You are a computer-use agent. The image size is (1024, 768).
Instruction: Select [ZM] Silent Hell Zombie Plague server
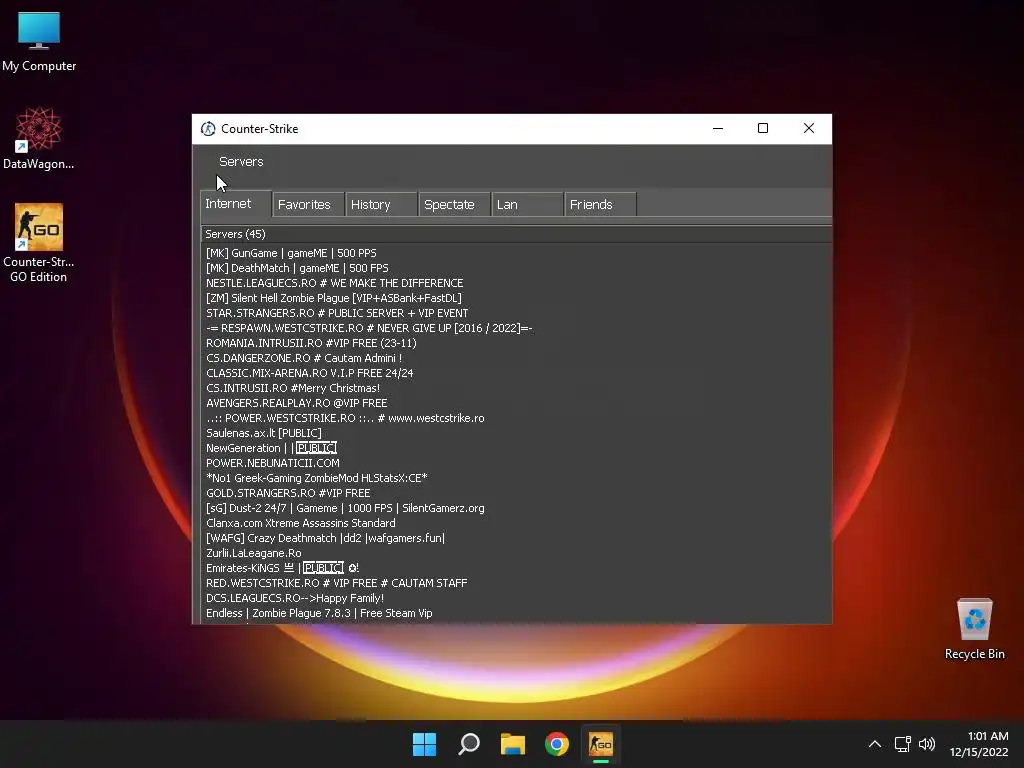(x=516, y=298)
